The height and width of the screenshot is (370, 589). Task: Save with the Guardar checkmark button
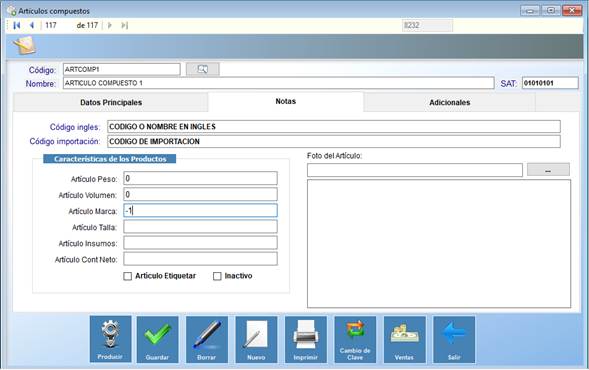click(x=157, y=339)
